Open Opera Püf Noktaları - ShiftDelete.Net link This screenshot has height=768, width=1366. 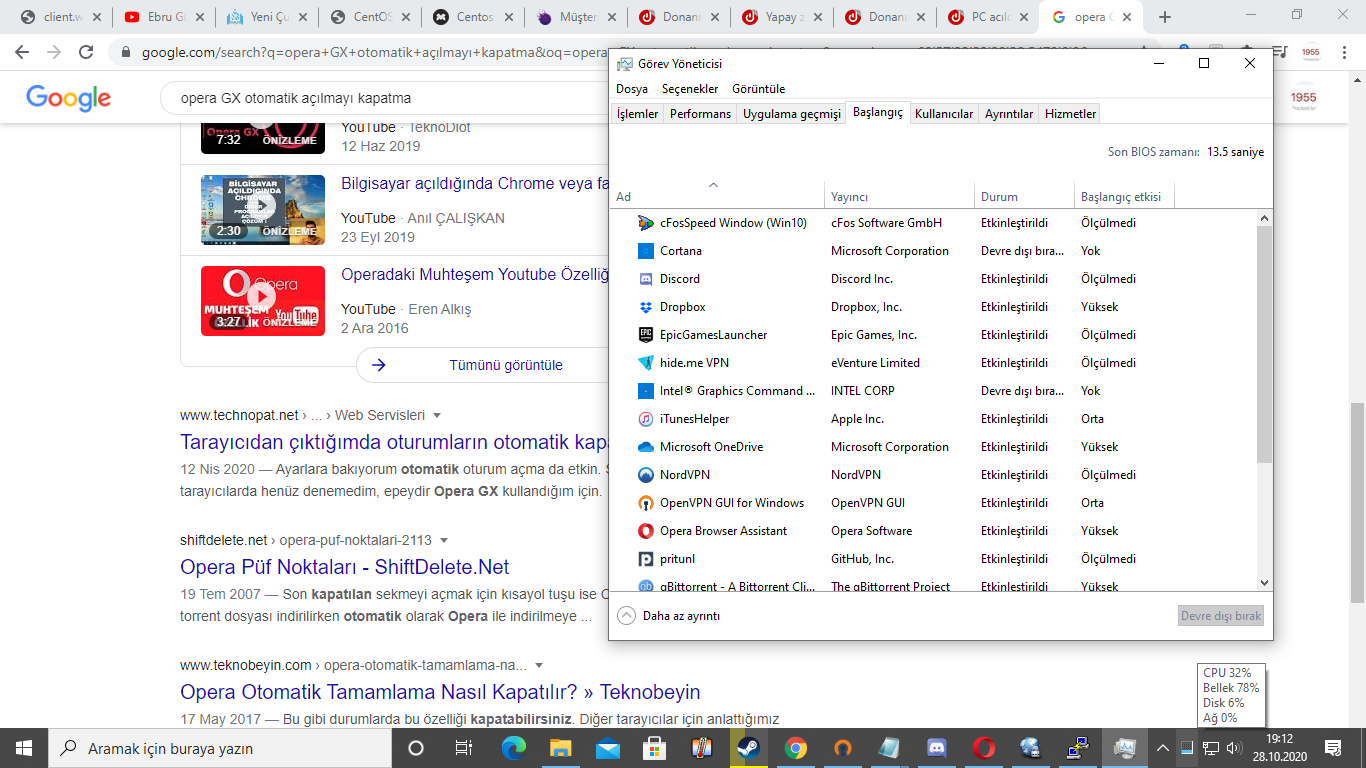(x=345, y=567)
